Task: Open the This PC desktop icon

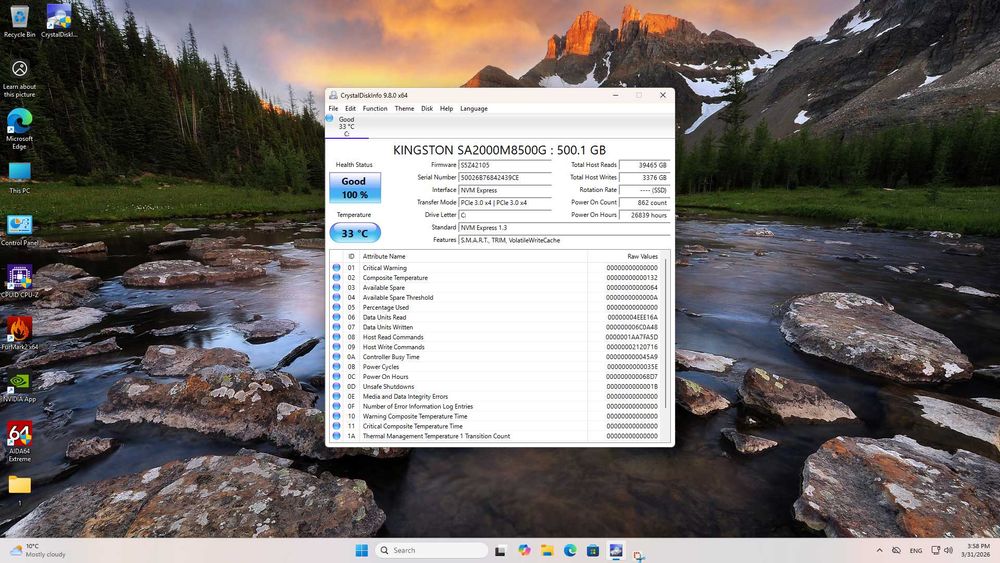Action: [x=19, y=178]
